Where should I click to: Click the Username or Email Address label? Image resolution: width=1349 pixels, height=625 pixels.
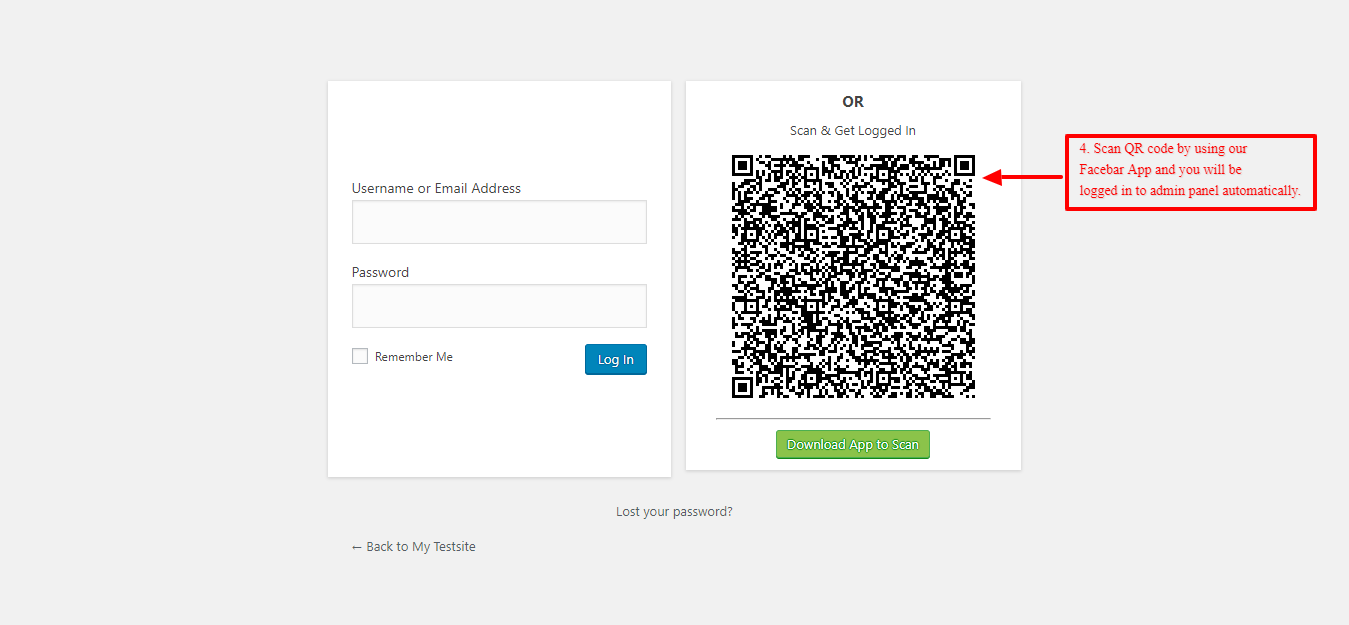pyautogui.click(x=436, y=188)
